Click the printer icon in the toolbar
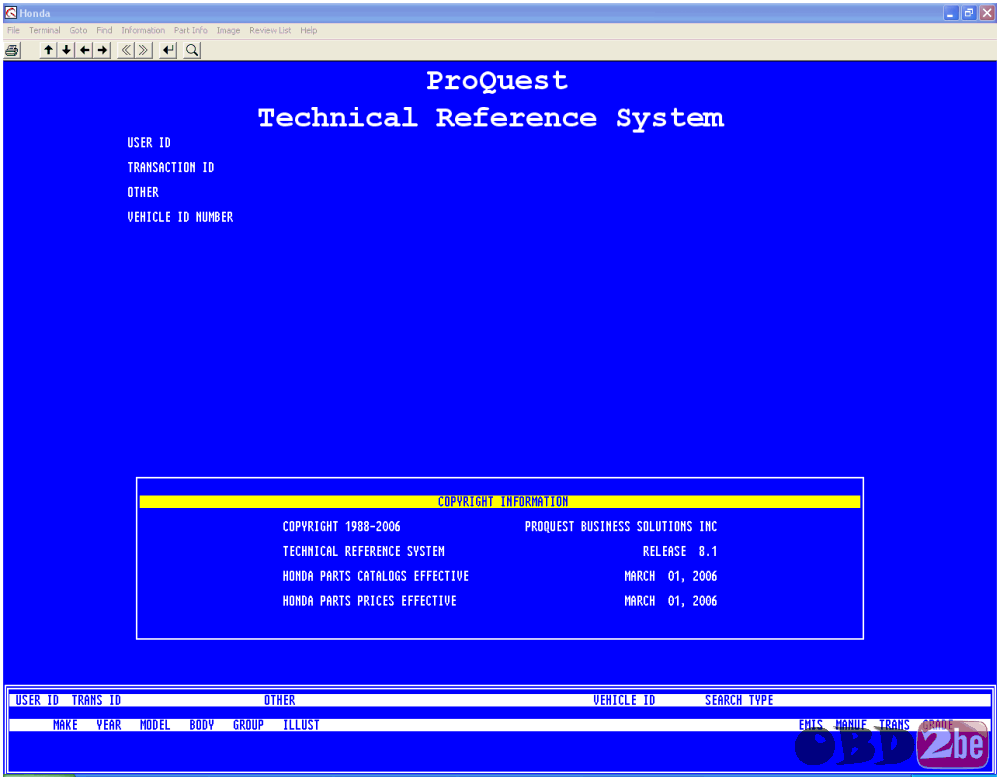The image size is (1000, 777). point(12,50)
